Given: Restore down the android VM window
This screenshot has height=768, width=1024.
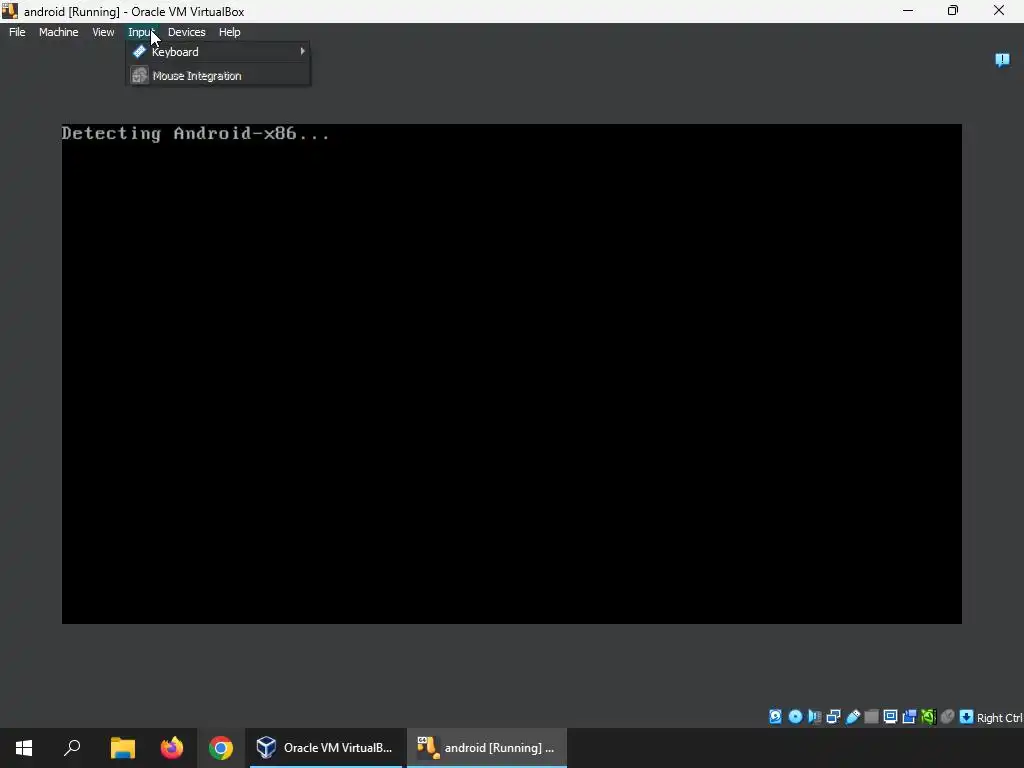Looking at the screenshot, I should coord(953,10).
